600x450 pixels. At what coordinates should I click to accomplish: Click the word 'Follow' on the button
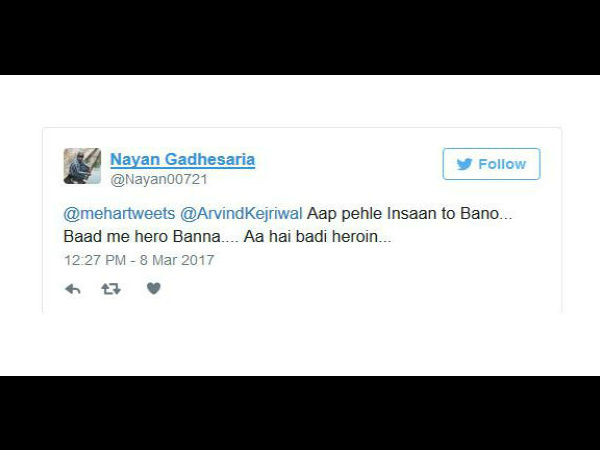[x=502, y=164]
